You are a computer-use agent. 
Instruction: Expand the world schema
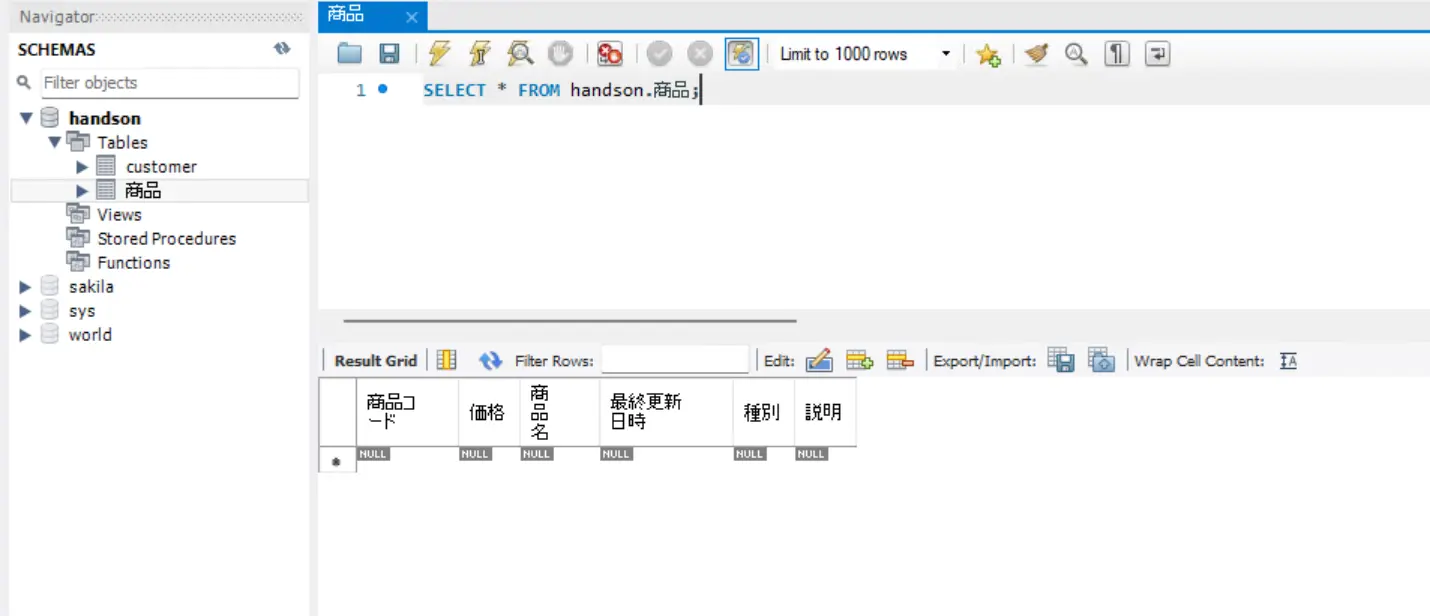pyautogui.click(x=26, y=335)
